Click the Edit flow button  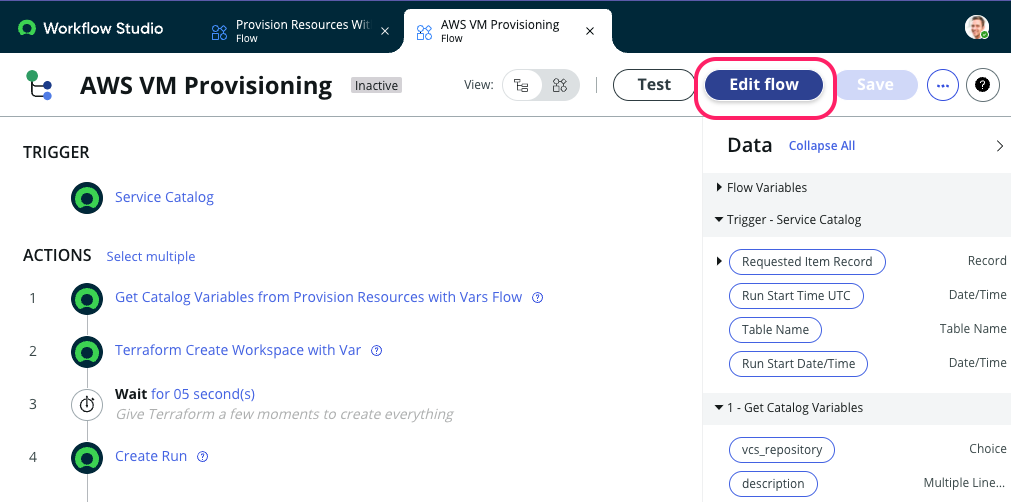(764, 85)
